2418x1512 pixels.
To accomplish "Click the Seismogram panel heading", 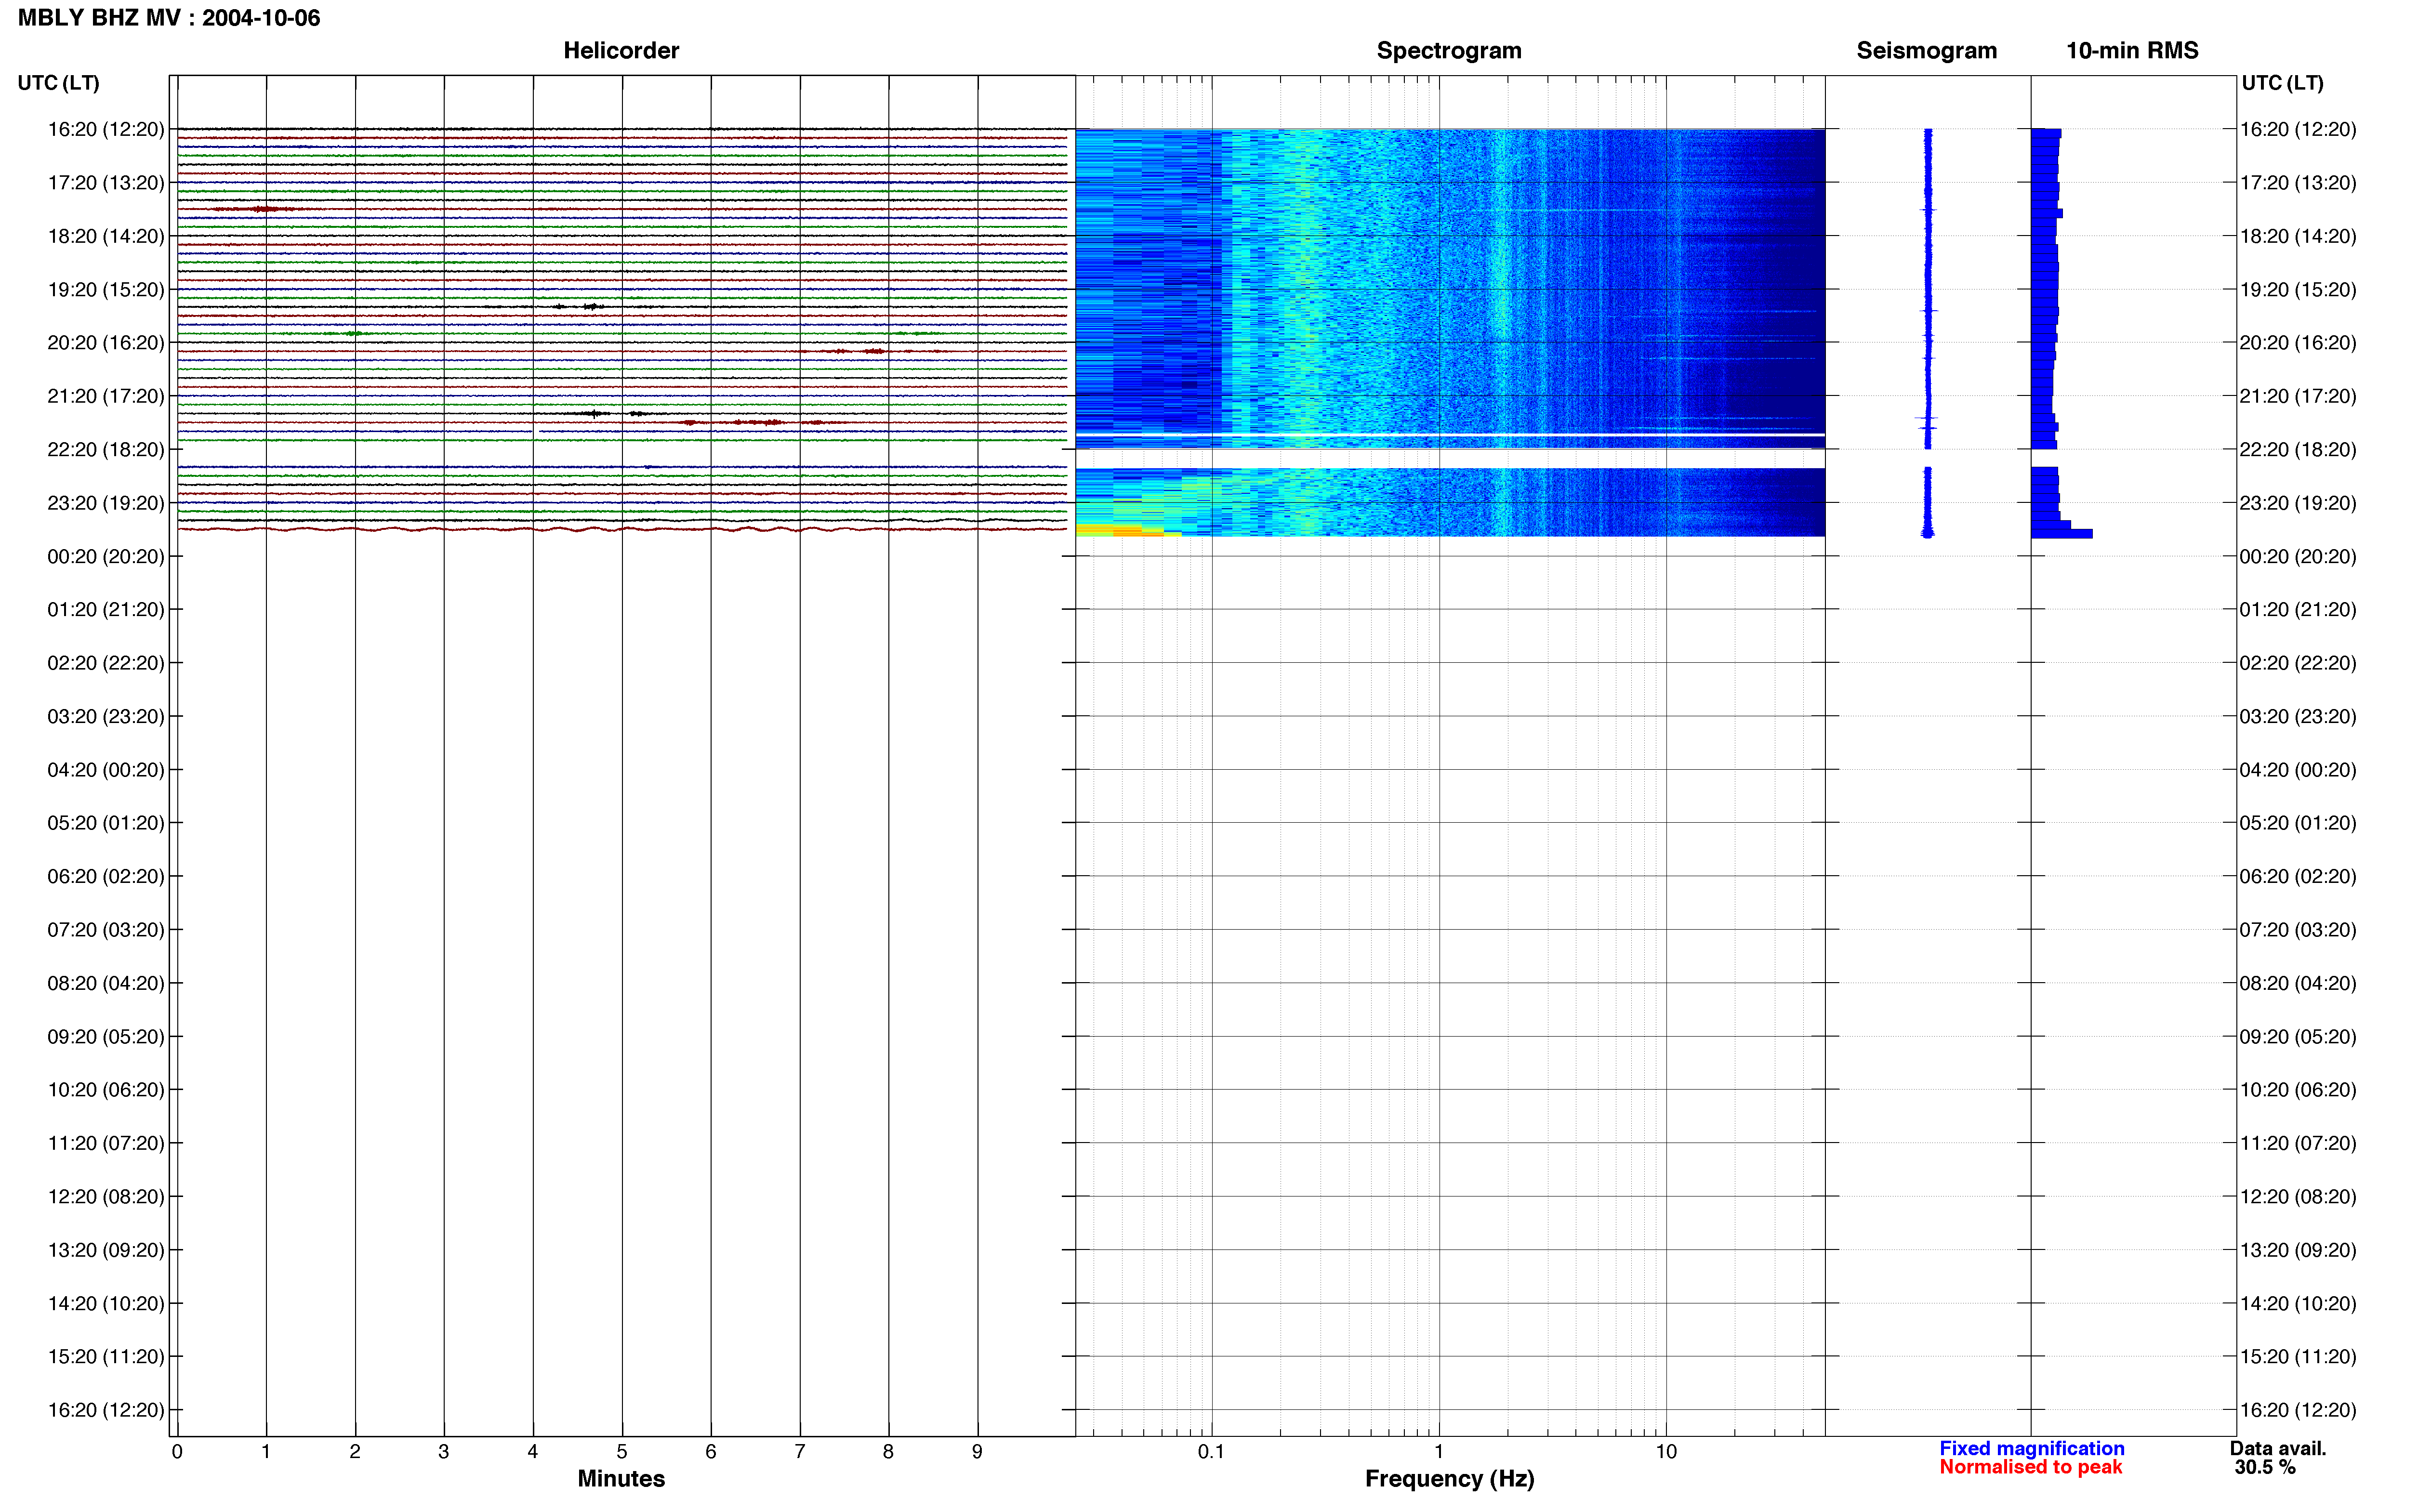I will tap(1926, 50).
